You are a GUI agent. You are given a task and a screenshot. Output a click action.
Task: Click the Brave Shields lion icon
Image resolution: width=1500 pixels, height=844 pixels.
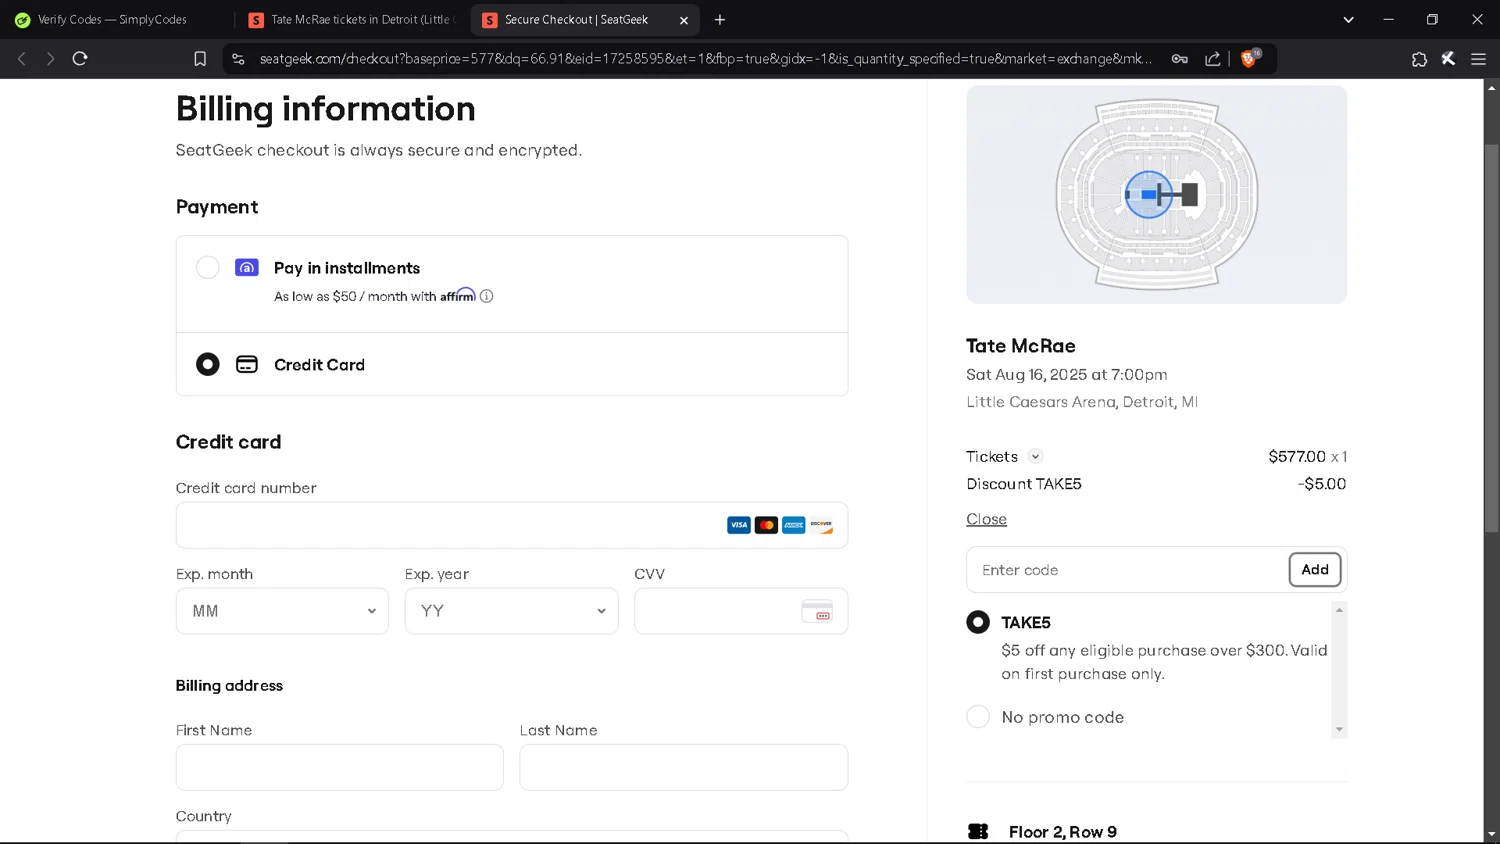coord(1248,59)
